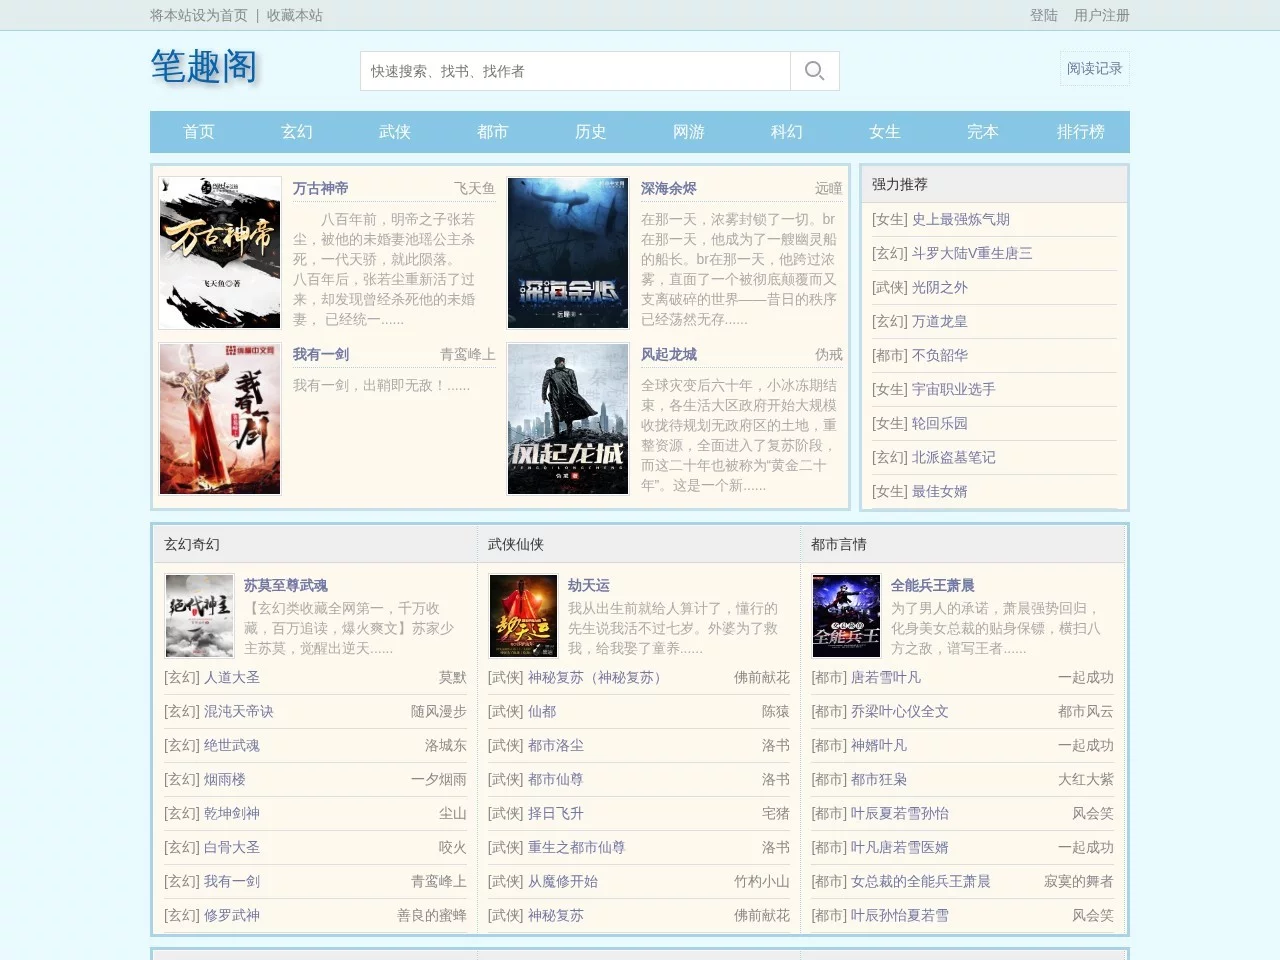The width and height of the screenshot is (1280, 960).
Task: Open the 网游 category tab
Action: (x=689, y=132)
